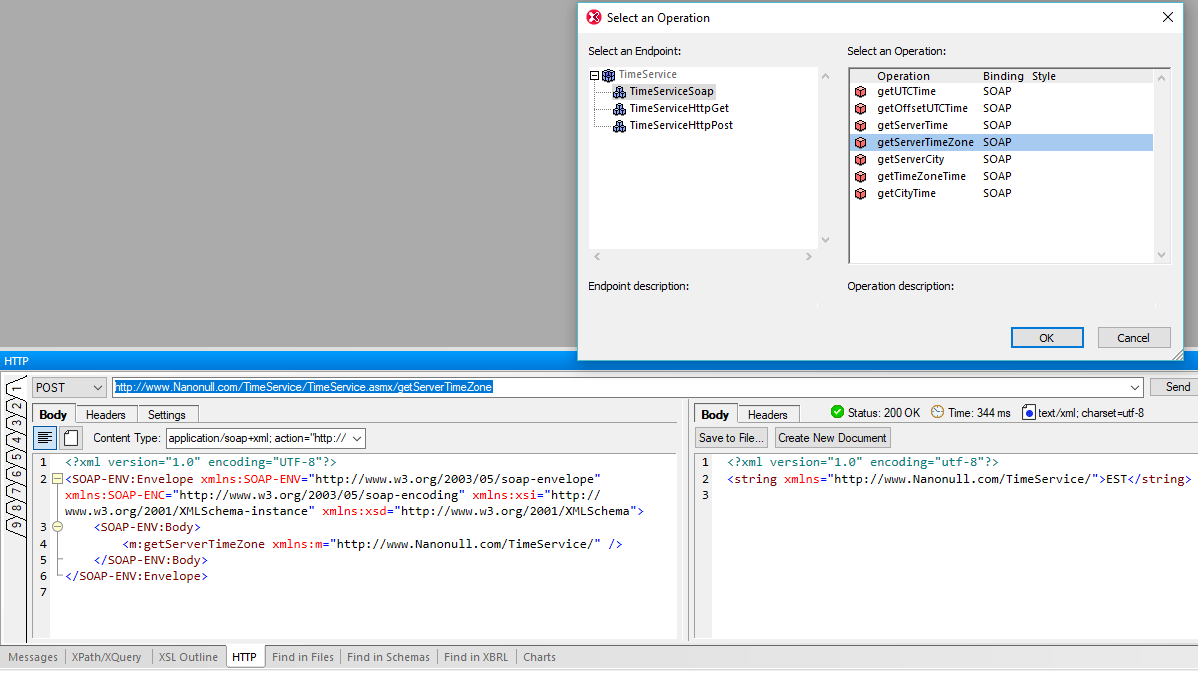Click the TimeService root node icon
The image size is (1198, 673).
pyautogui.click(x=608, y=74)
